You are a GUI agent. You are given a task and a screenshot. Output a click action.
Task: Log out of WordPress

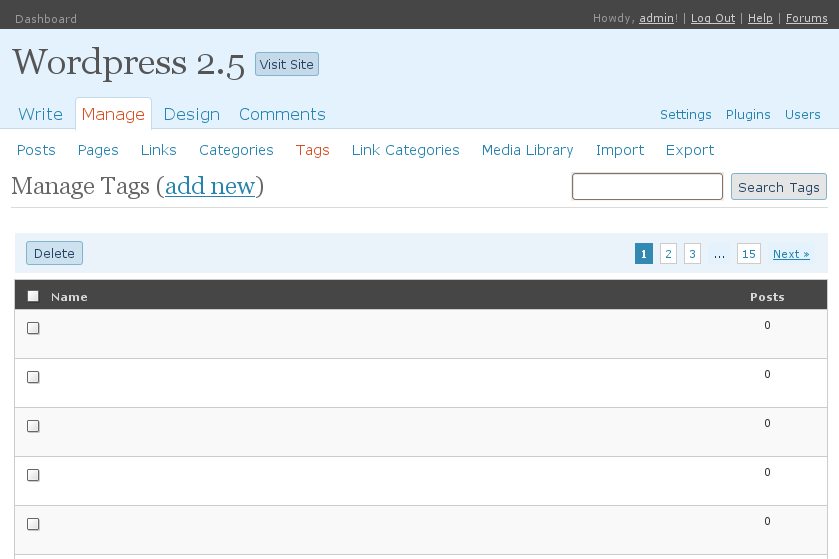click(713, 18)
